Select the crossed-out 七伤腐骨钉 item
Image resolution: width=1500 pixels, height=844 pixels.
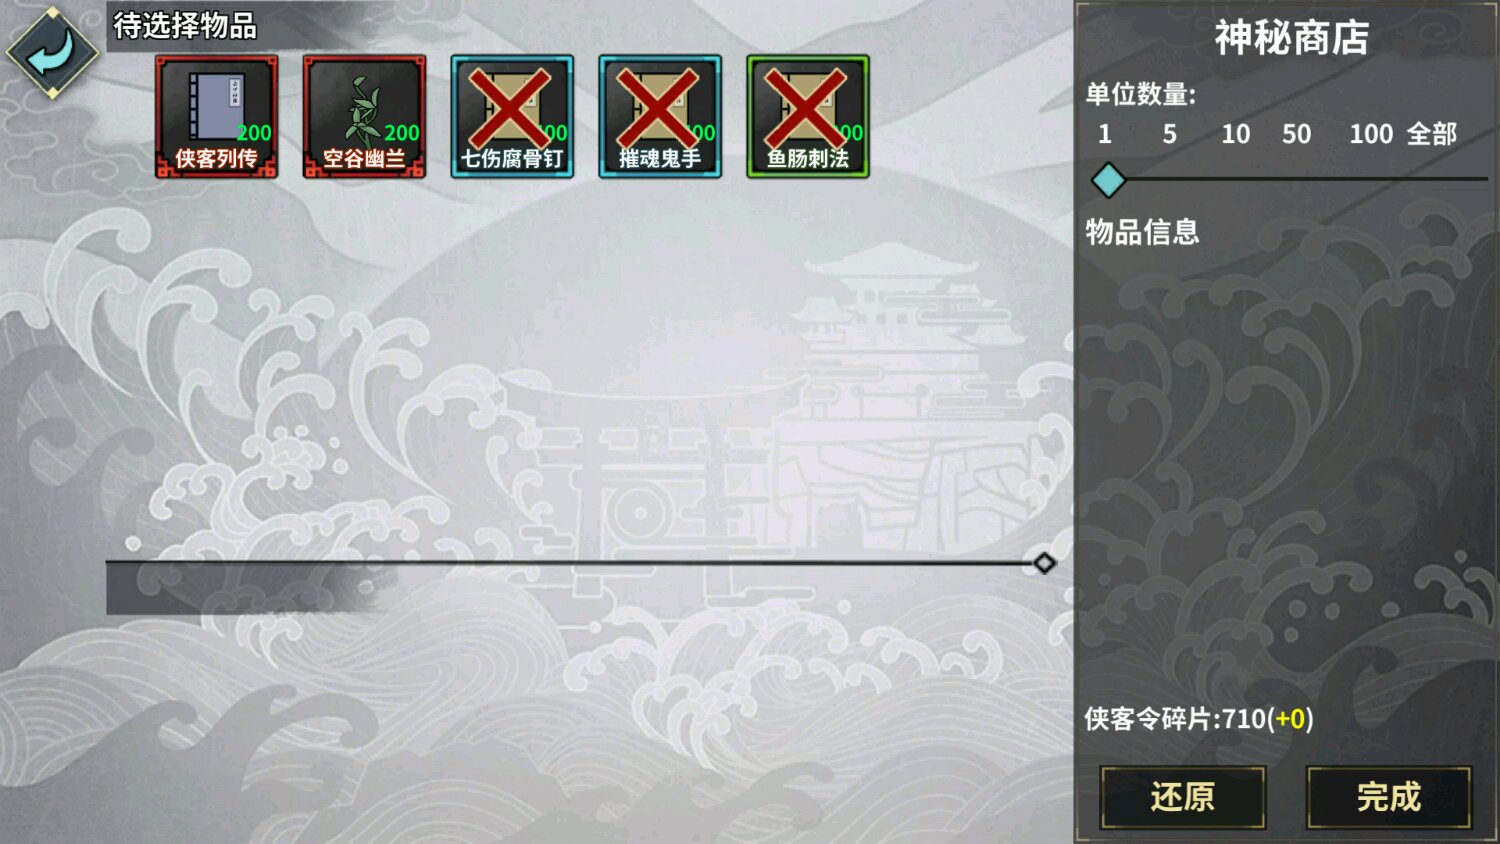(x=512, y=117)
